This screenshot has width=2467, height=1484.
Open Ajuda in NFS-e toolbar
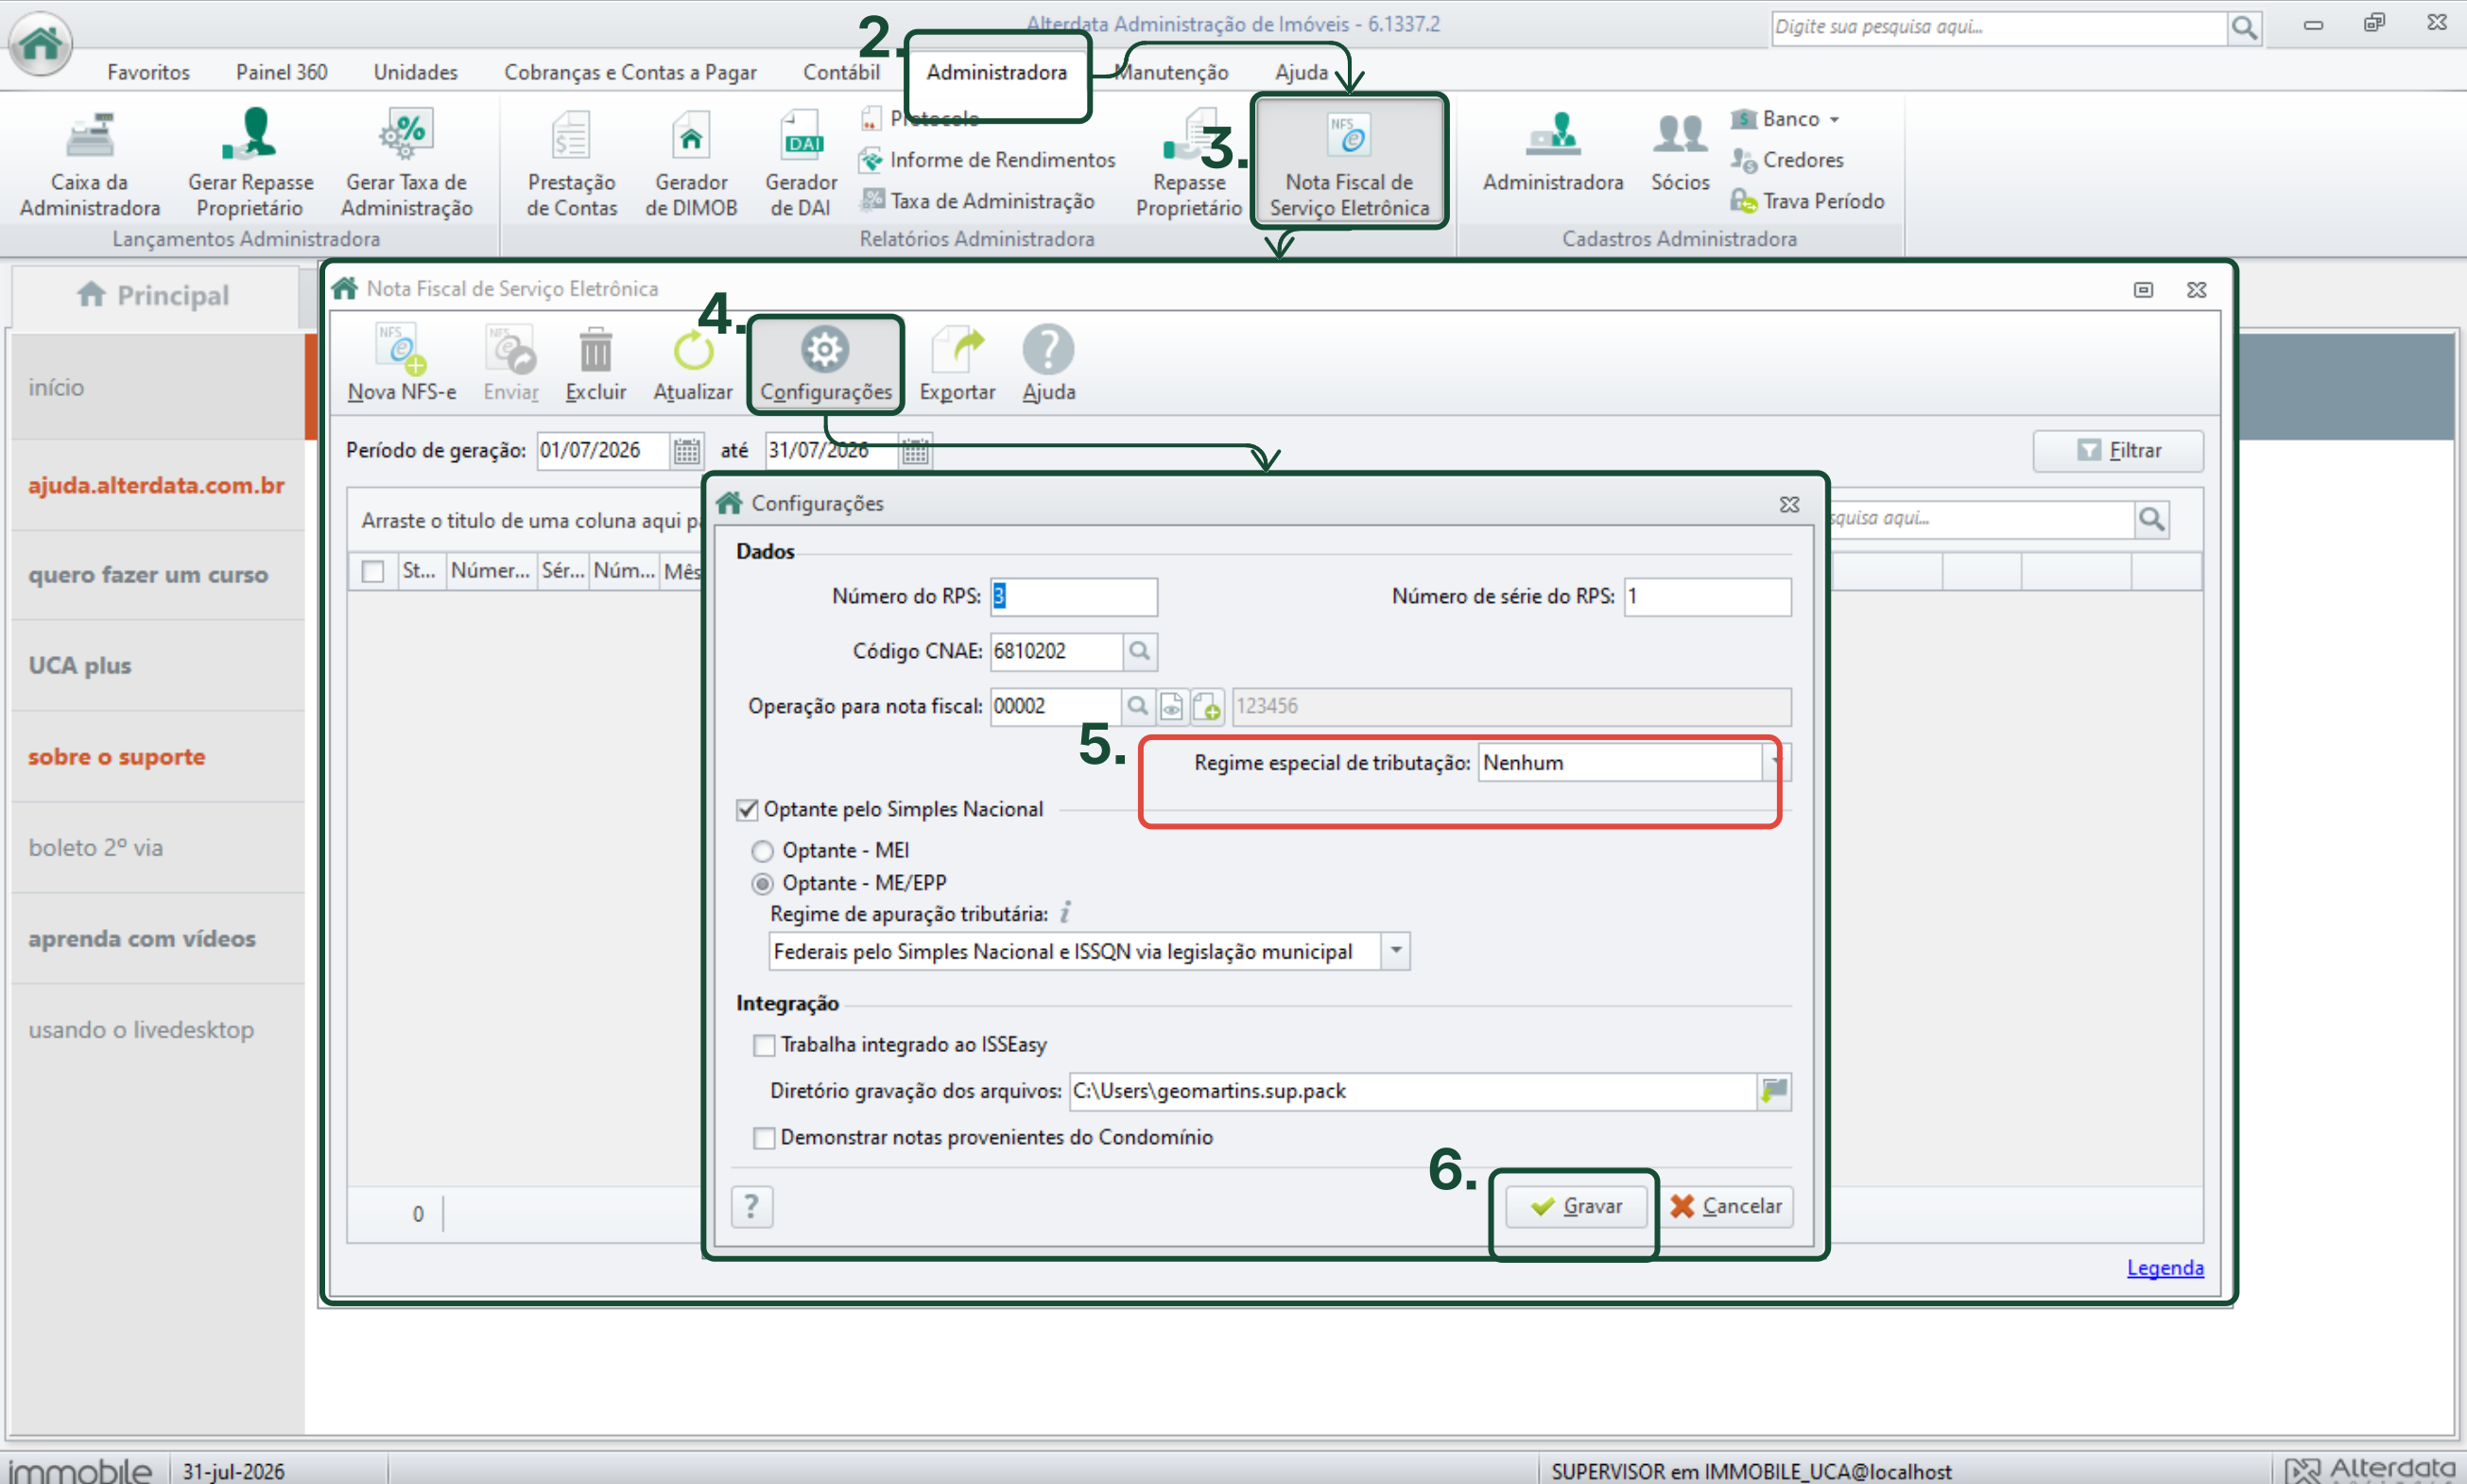click(x=1049, y=363)
